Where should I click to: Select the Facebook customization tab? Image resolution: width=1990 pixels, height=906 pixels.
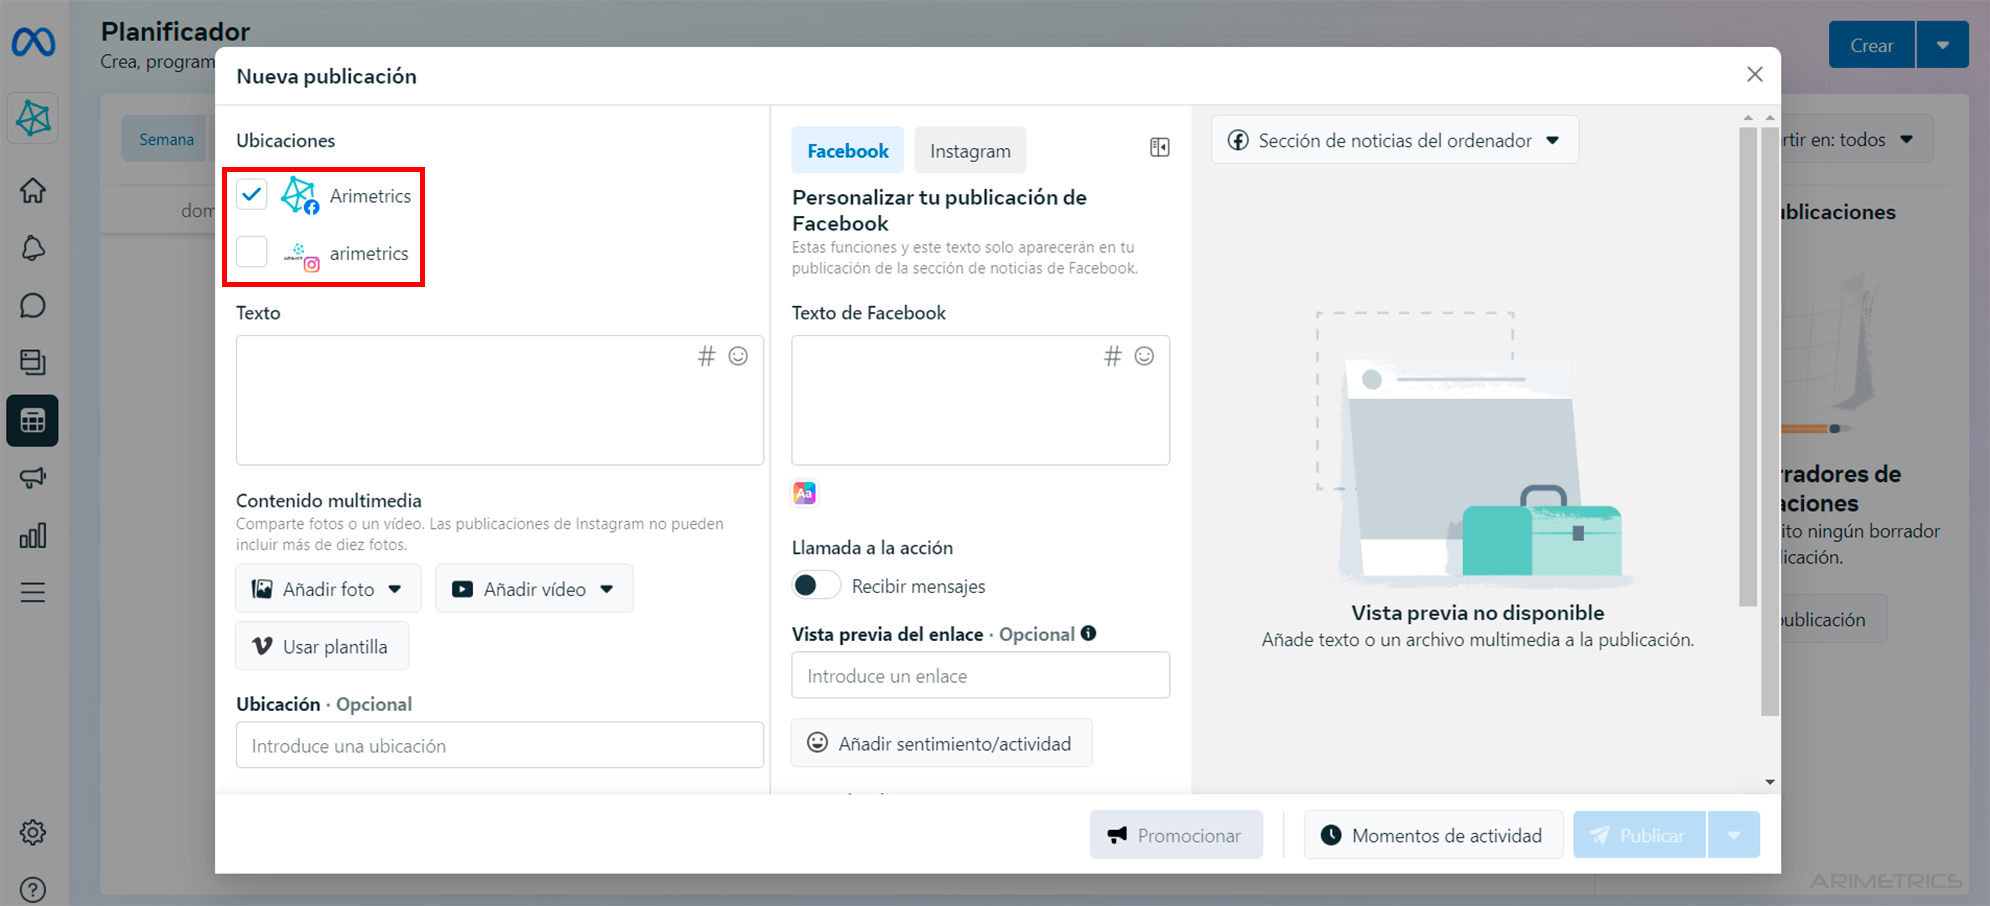tap(847, 149)
